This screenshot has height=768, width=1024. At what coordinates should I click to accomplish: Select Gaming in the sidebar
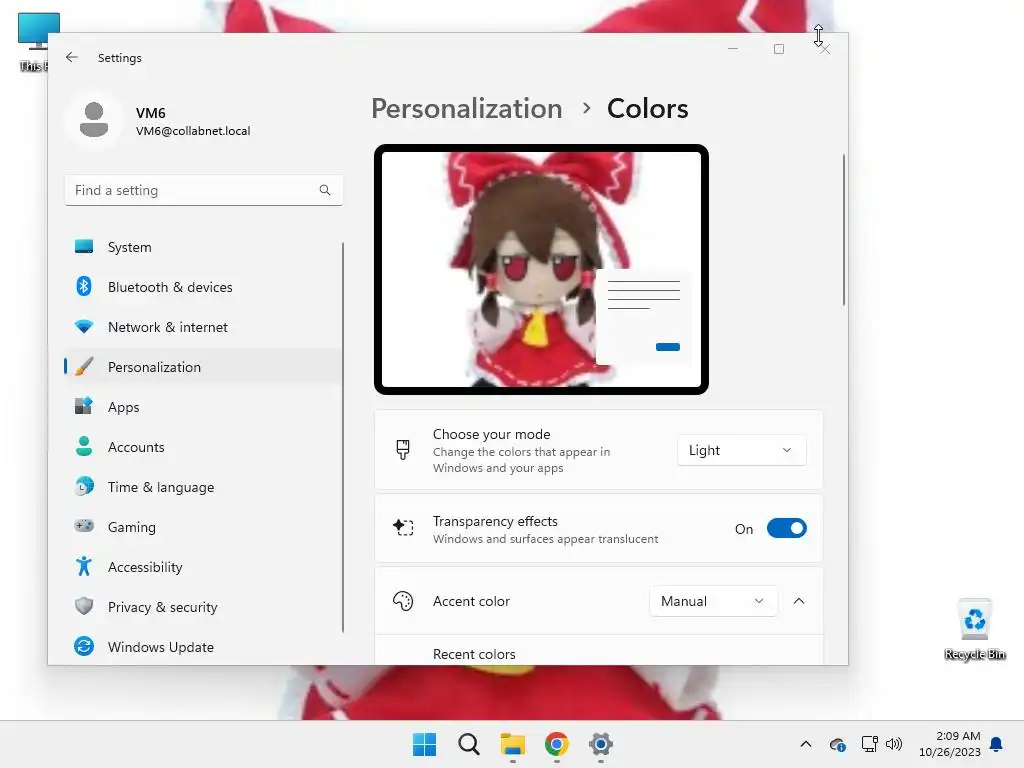(203, 526)
